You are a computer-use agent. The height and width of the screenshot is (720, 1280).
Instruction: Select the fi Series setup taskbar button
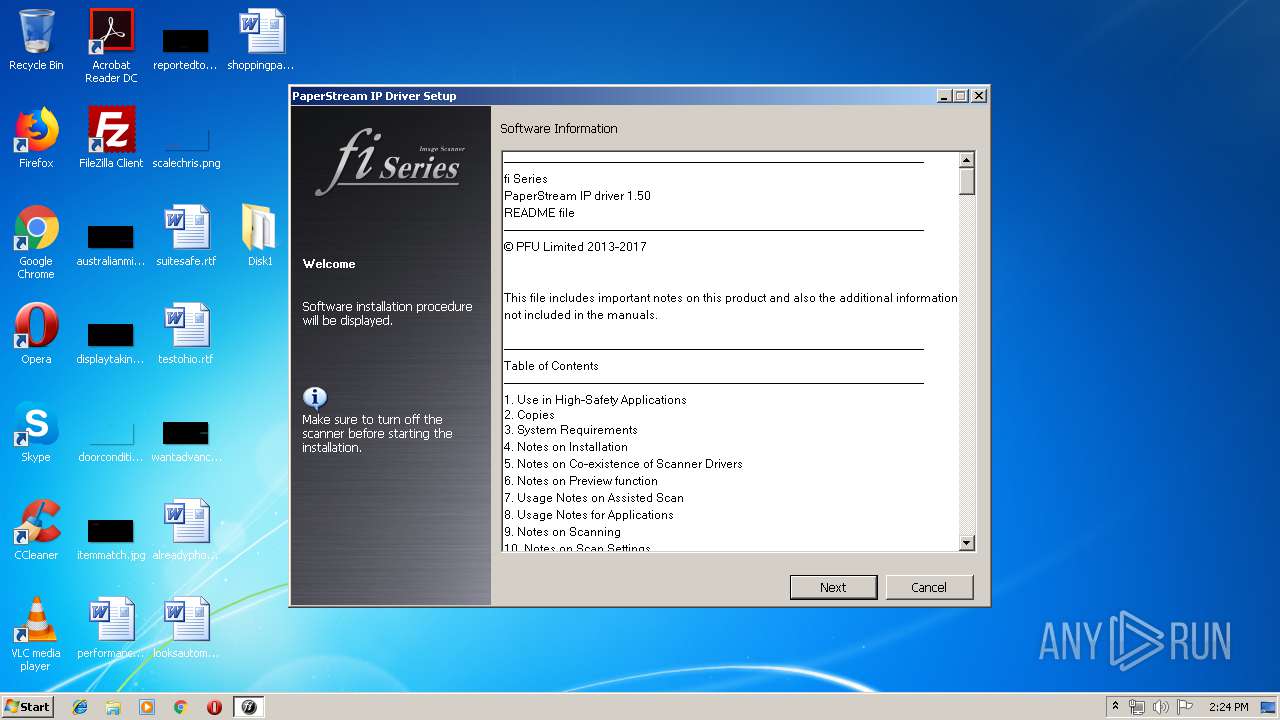tap(249, 707)
